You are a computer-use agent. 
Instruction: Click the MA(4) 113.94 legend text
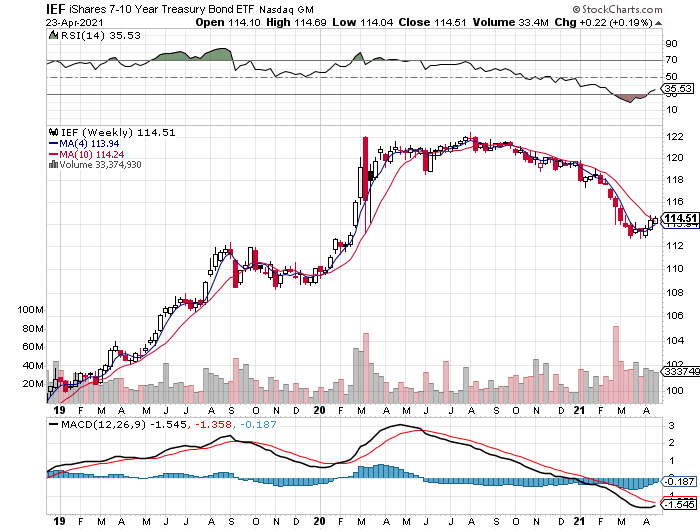(89, 144)
